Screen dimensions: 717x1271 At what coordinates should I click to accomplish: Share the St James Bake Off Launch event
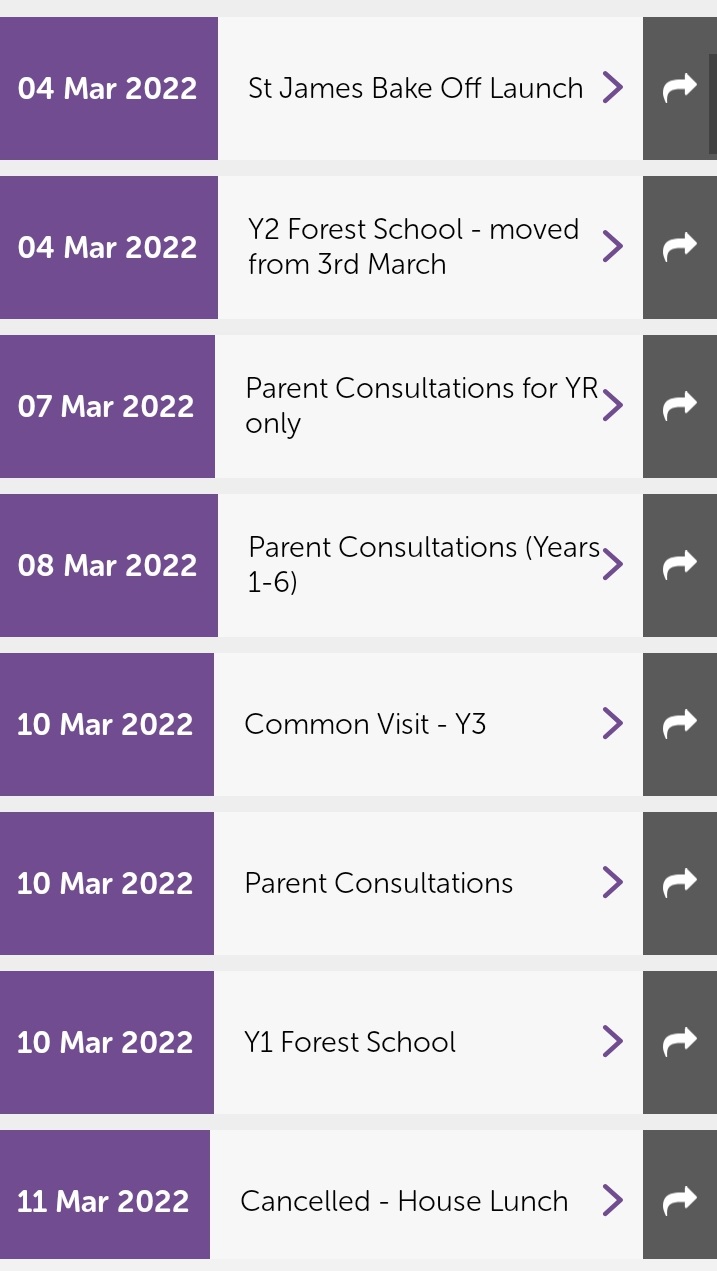coord(680,88)
